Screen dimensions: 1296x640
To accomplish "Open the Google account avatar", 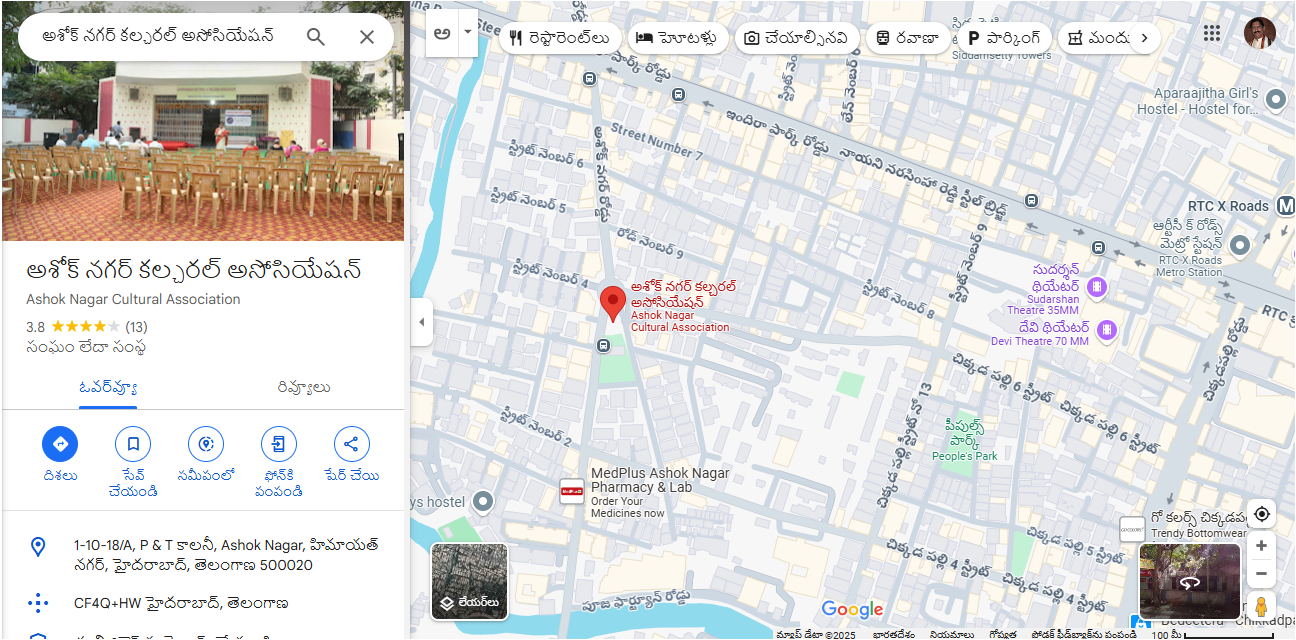I will [1259, 33].
